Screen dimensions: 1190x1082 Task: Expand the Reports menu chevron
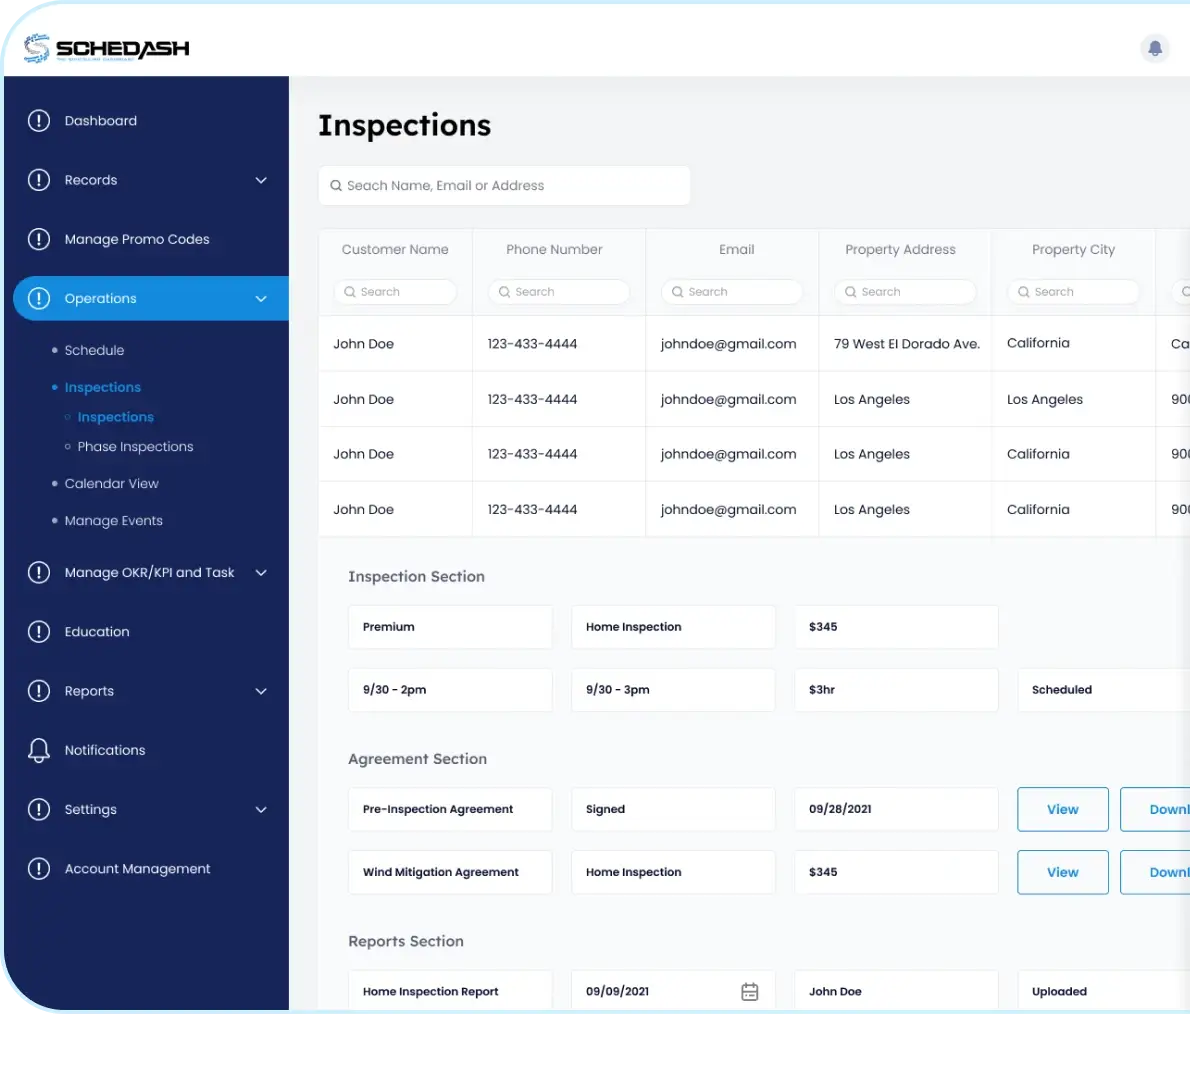(261, 690)
